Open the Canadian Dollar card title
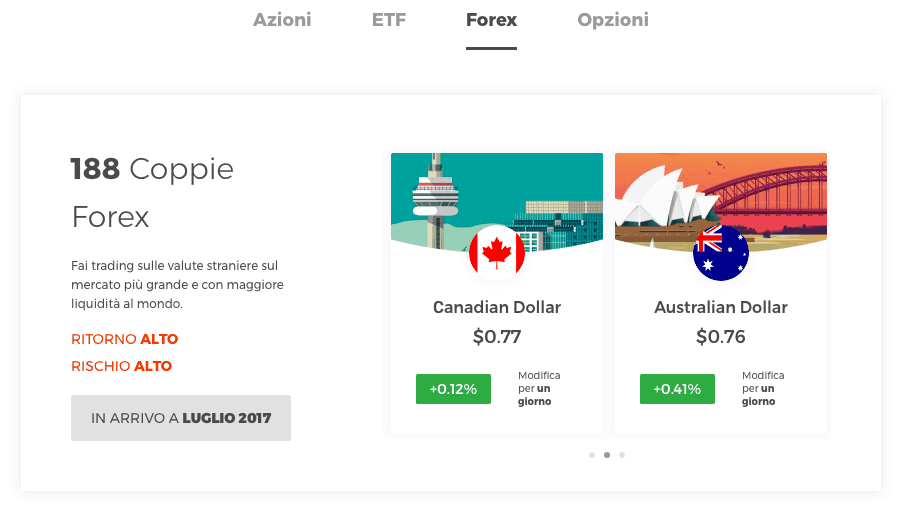The width and height of the screenshot is (898, 509). [x=497, y=307]
